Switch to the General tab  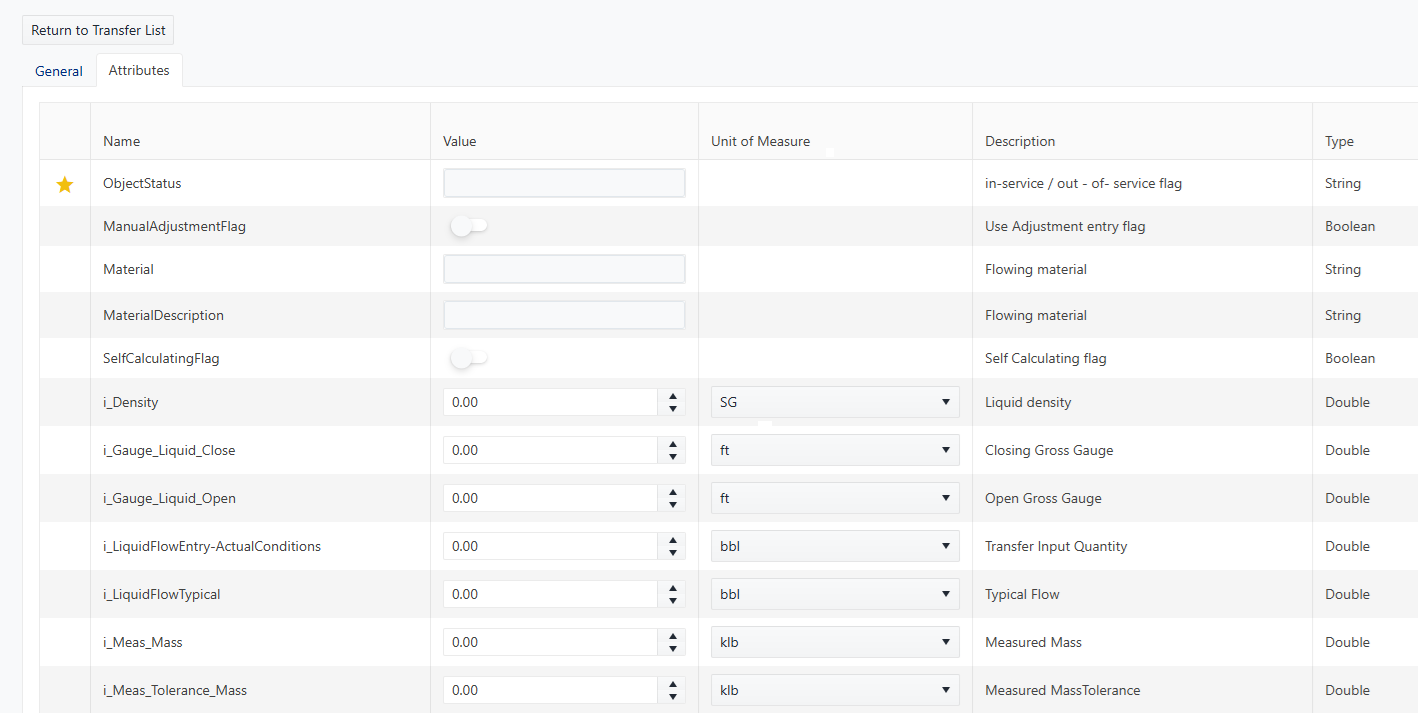click(x=59, y=71)
